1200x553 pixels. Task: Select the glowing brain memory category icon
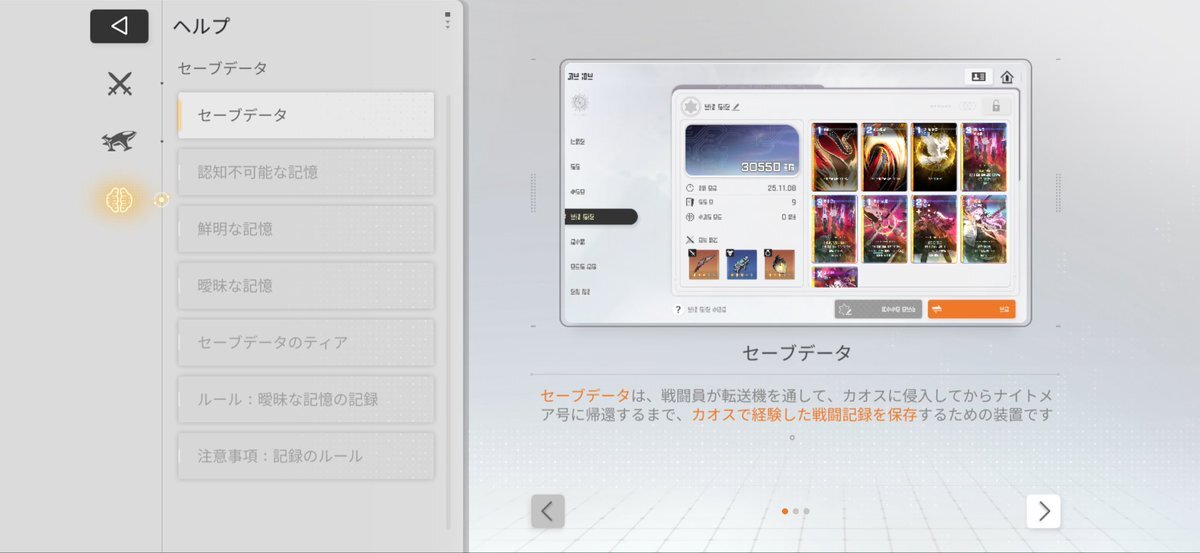click(120, 200)
